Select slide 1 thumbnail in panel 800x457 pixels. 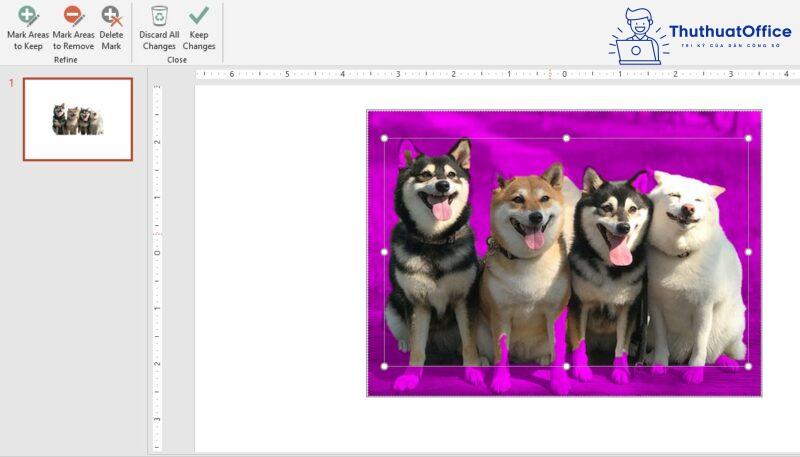(x=78, y=119)
